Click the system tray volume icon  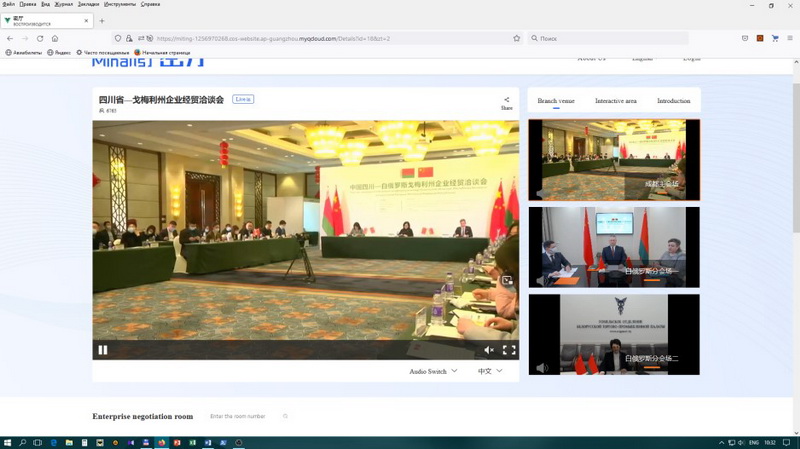point(741,442)
